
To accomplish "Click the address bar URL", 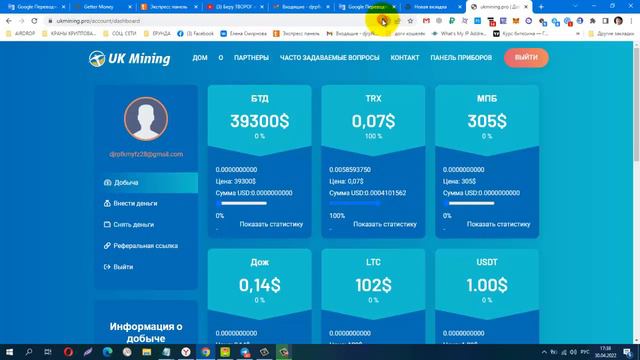I will click(98, 21).
